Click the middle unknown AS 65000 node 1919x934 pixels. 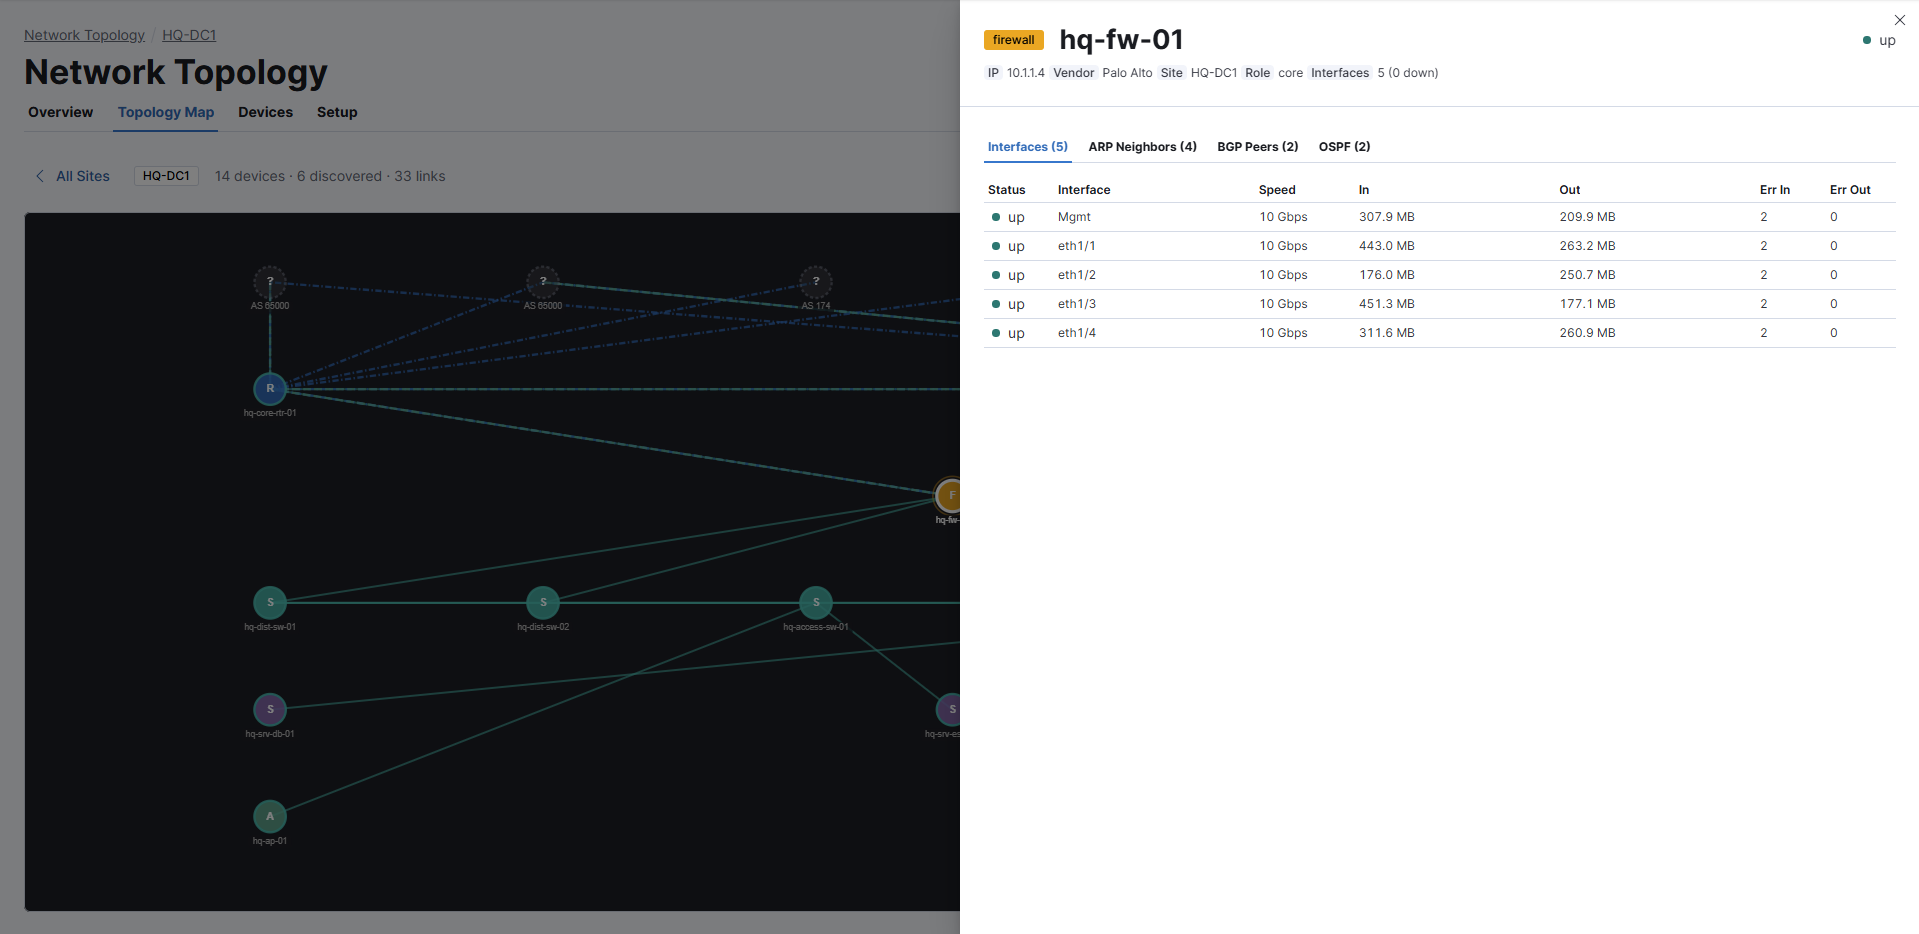click(x=543, y=281)
